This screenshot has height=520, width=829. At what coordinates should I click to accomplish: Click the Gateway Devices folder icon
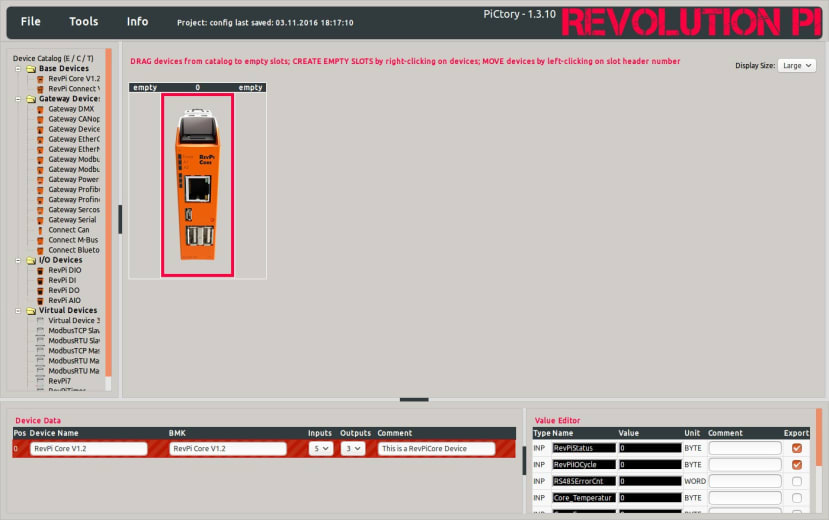pos(31,99)
